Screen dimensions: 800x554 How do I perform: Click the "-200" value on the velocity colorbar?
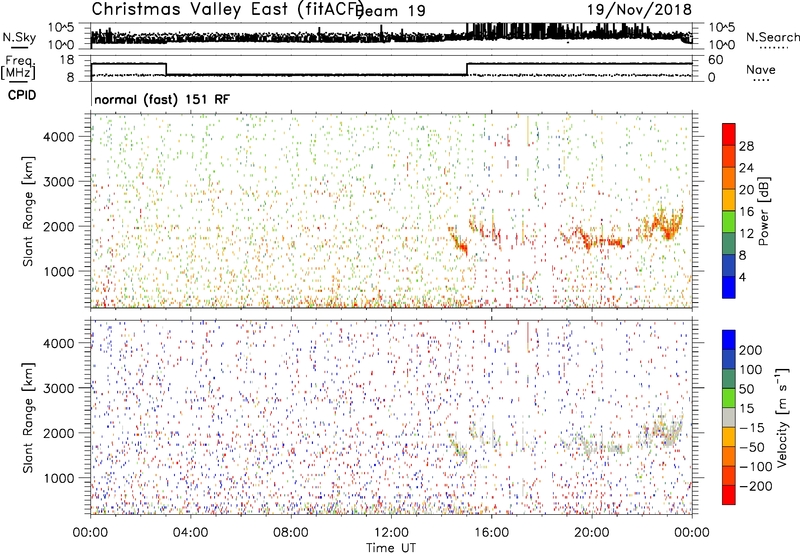click(756, 486)
